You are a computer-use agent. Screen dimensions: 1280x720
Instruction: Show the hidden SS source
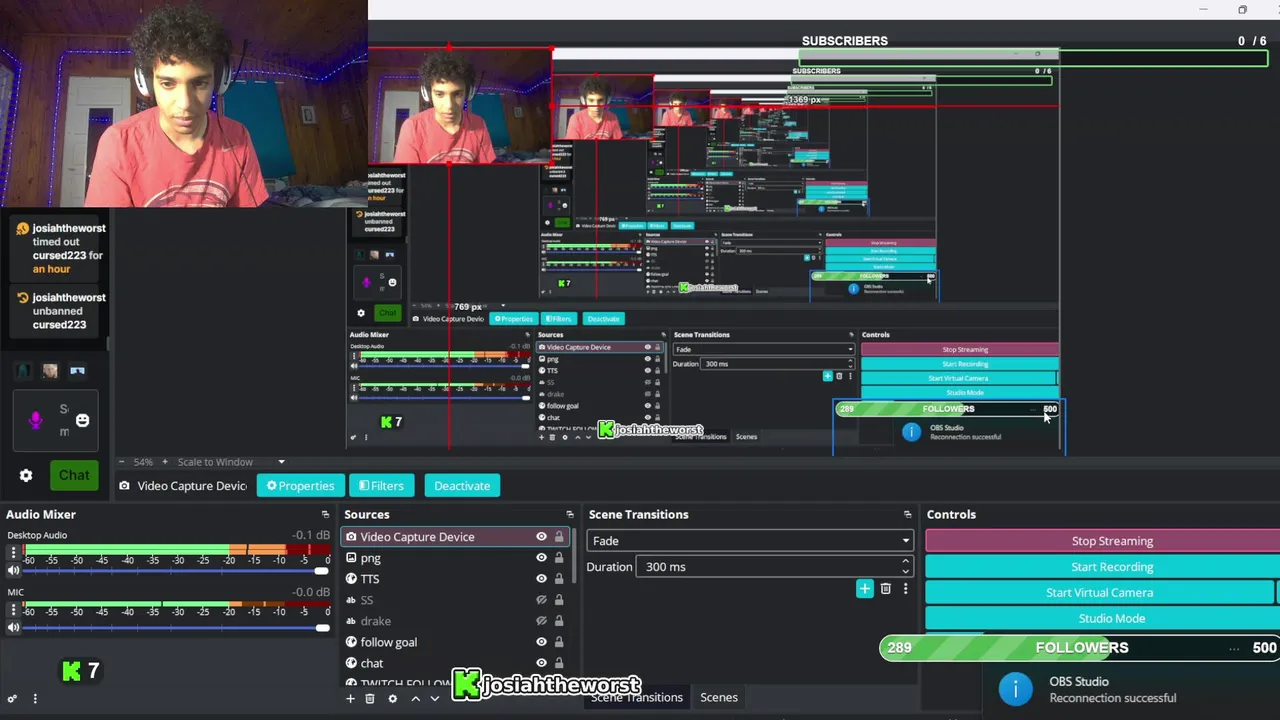tap(541, 600)
